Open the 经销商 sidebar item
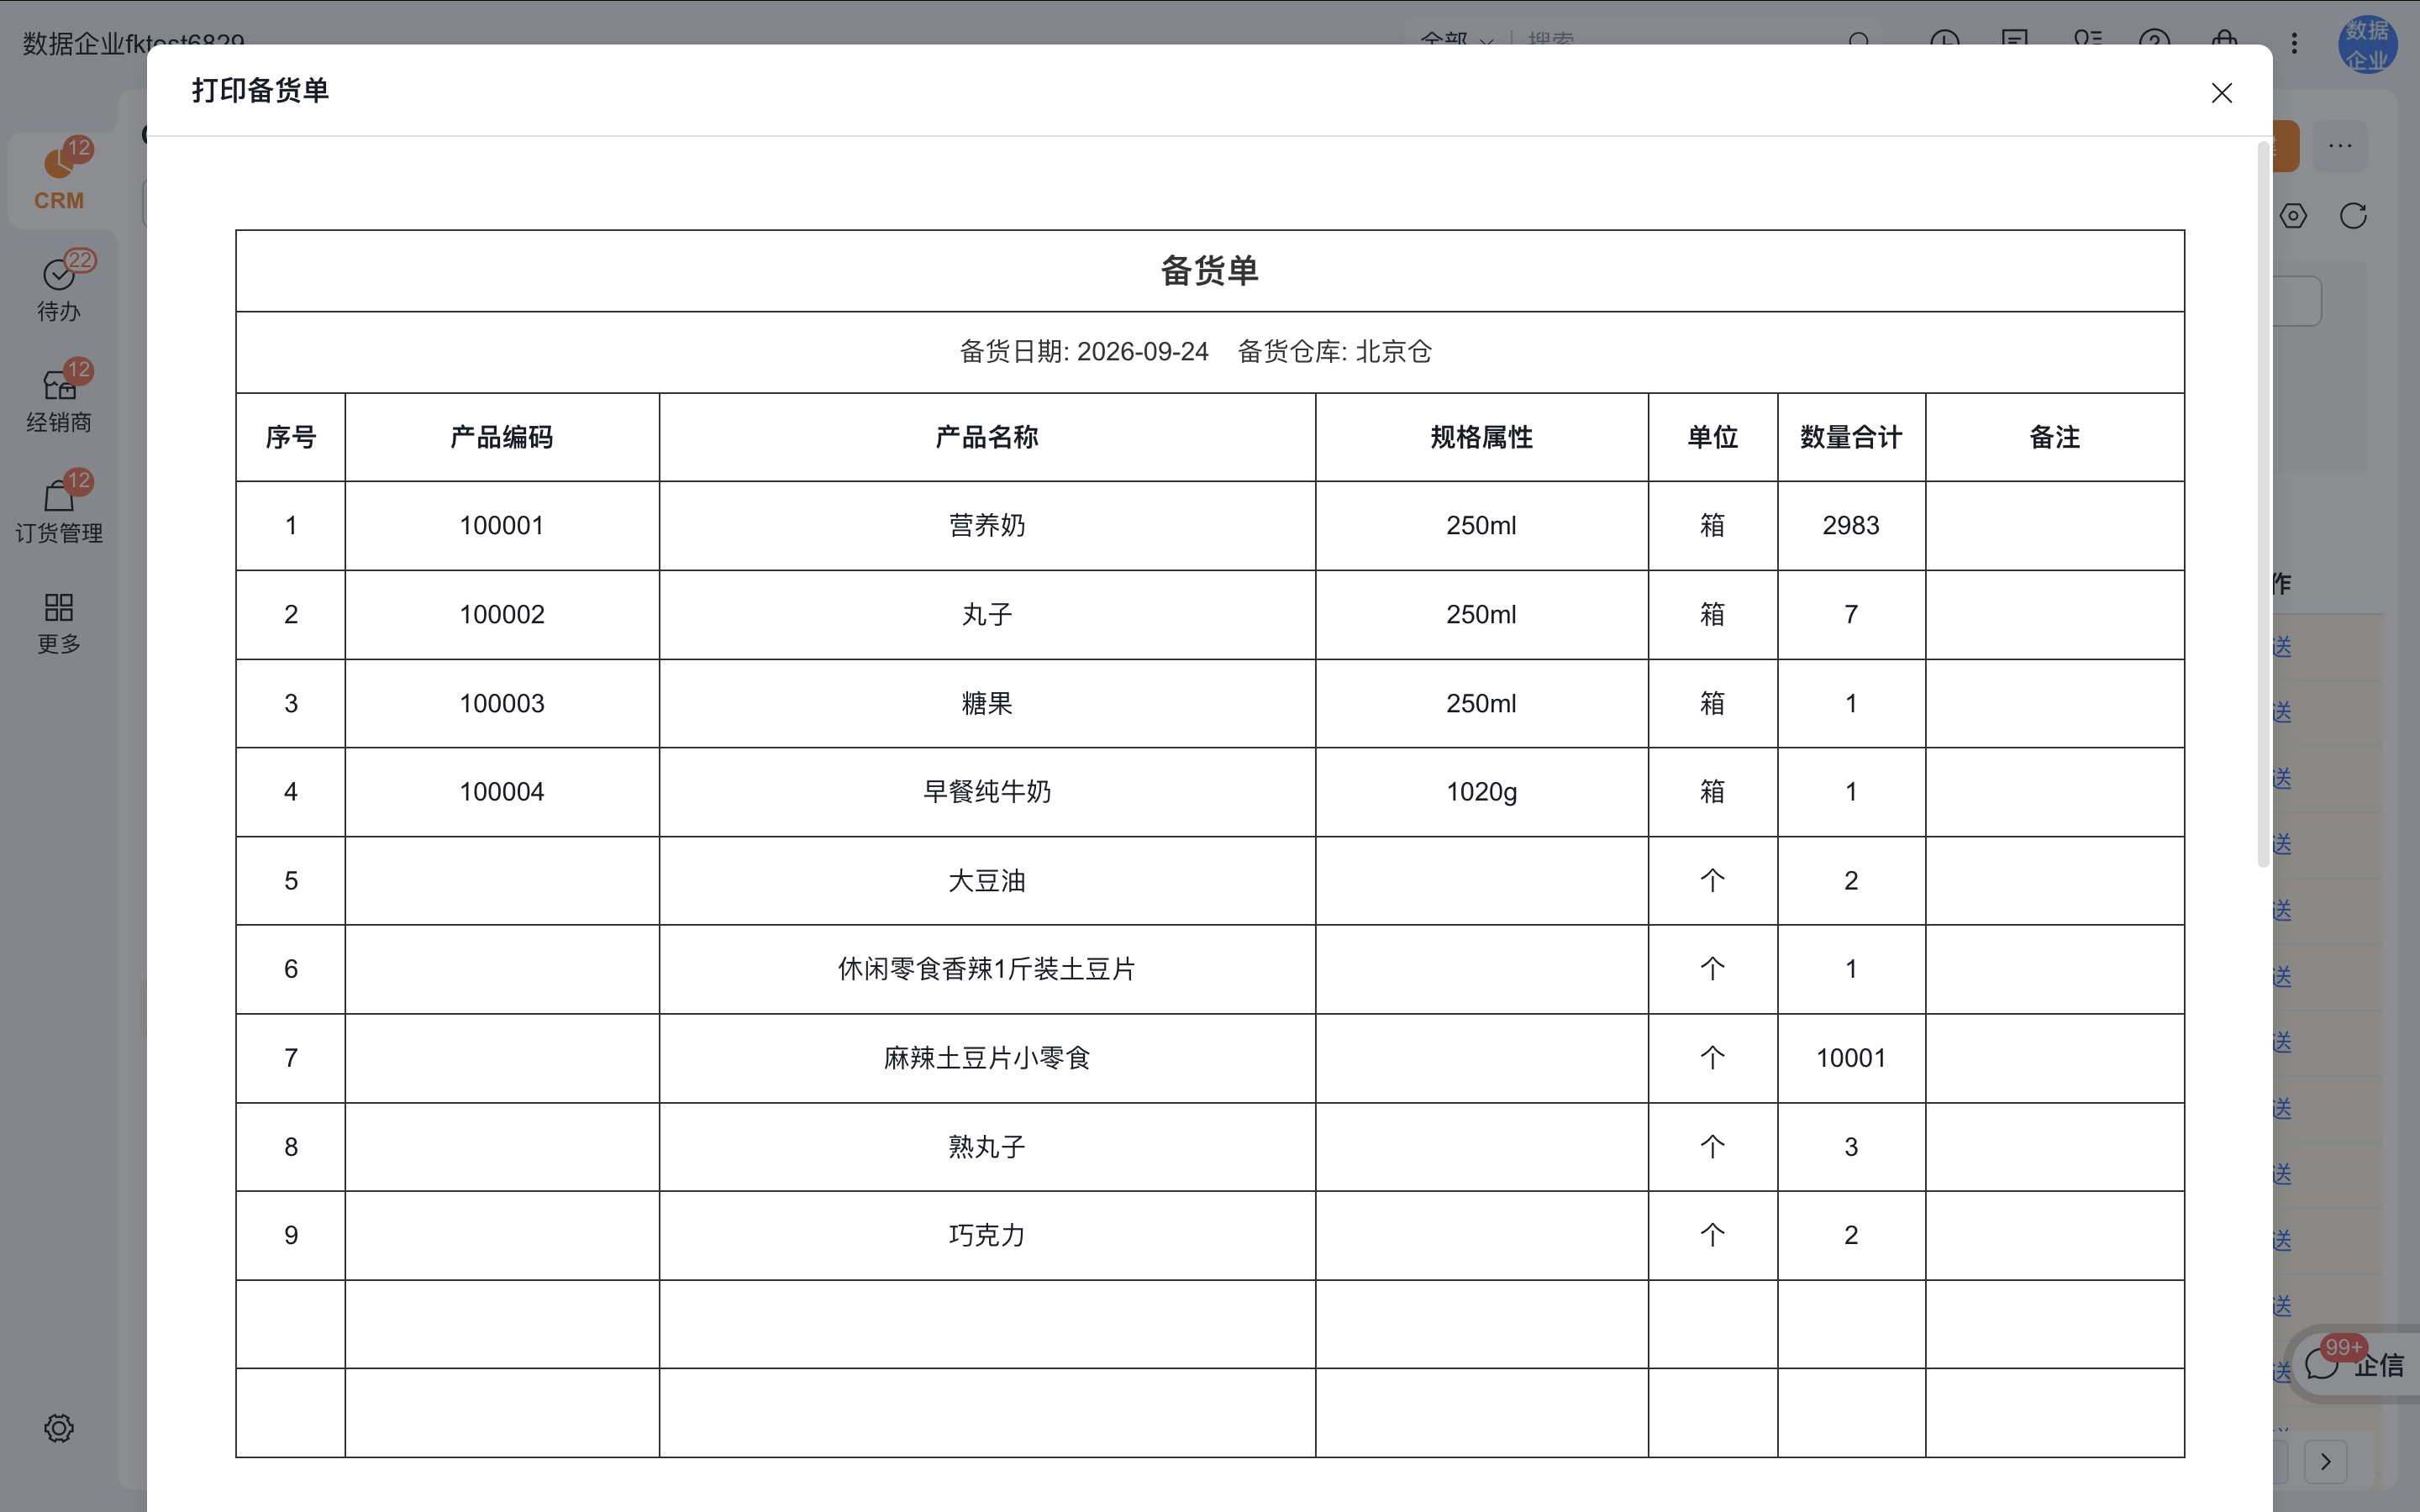This screenshot has height=1512, width=2420. coord(59,399)
